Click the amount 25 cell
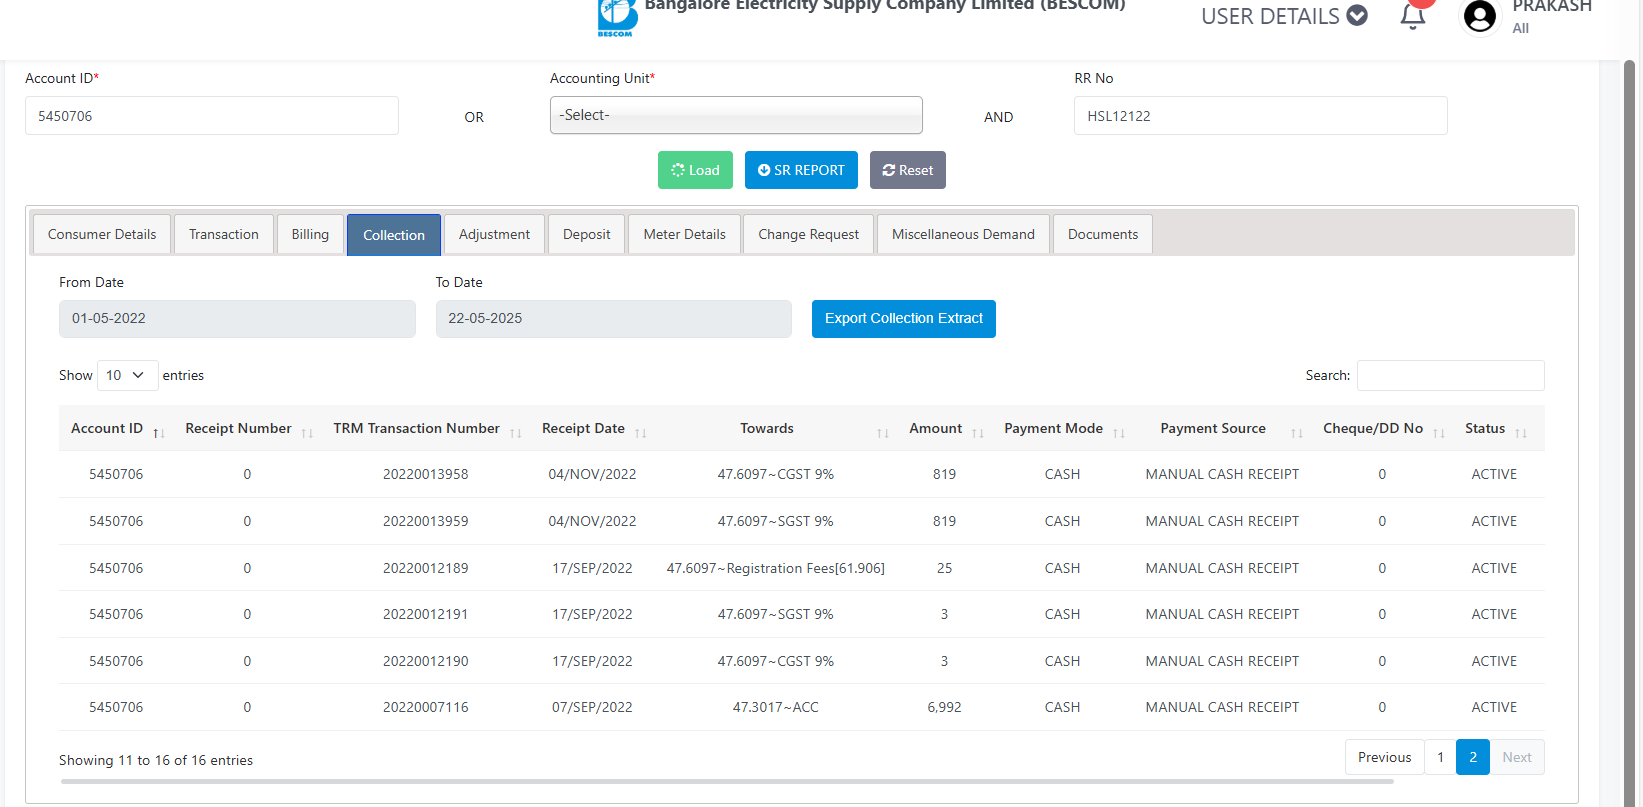 pos(944,568)
